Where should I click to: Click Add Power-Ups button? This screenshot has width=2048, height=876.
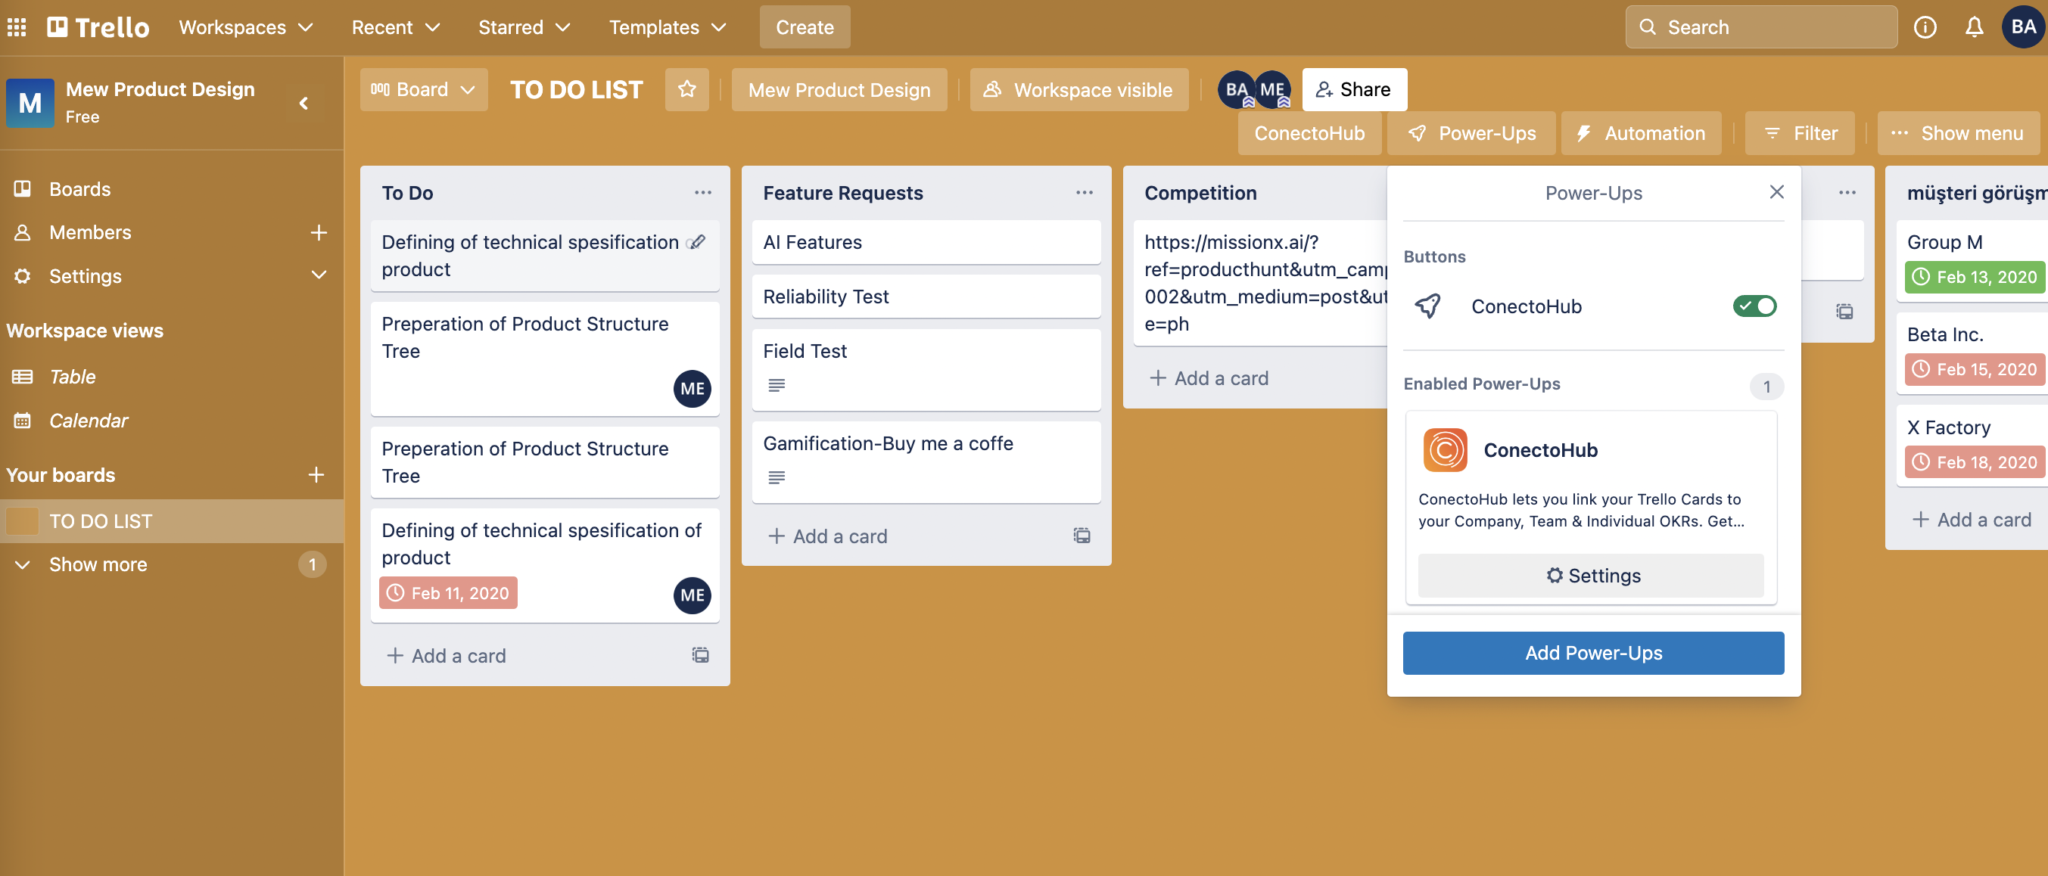(x=1593, y=653)
